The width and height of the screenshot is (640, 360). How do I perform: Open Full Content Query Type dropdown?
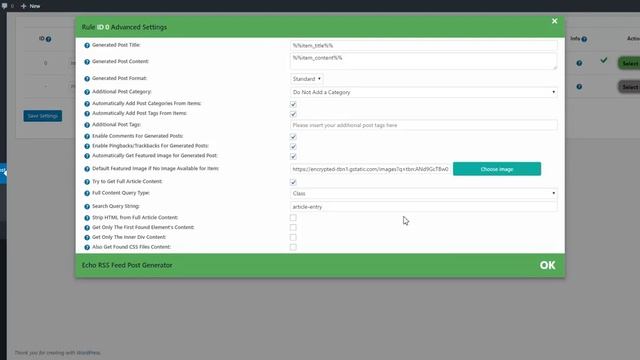(424, 193)
